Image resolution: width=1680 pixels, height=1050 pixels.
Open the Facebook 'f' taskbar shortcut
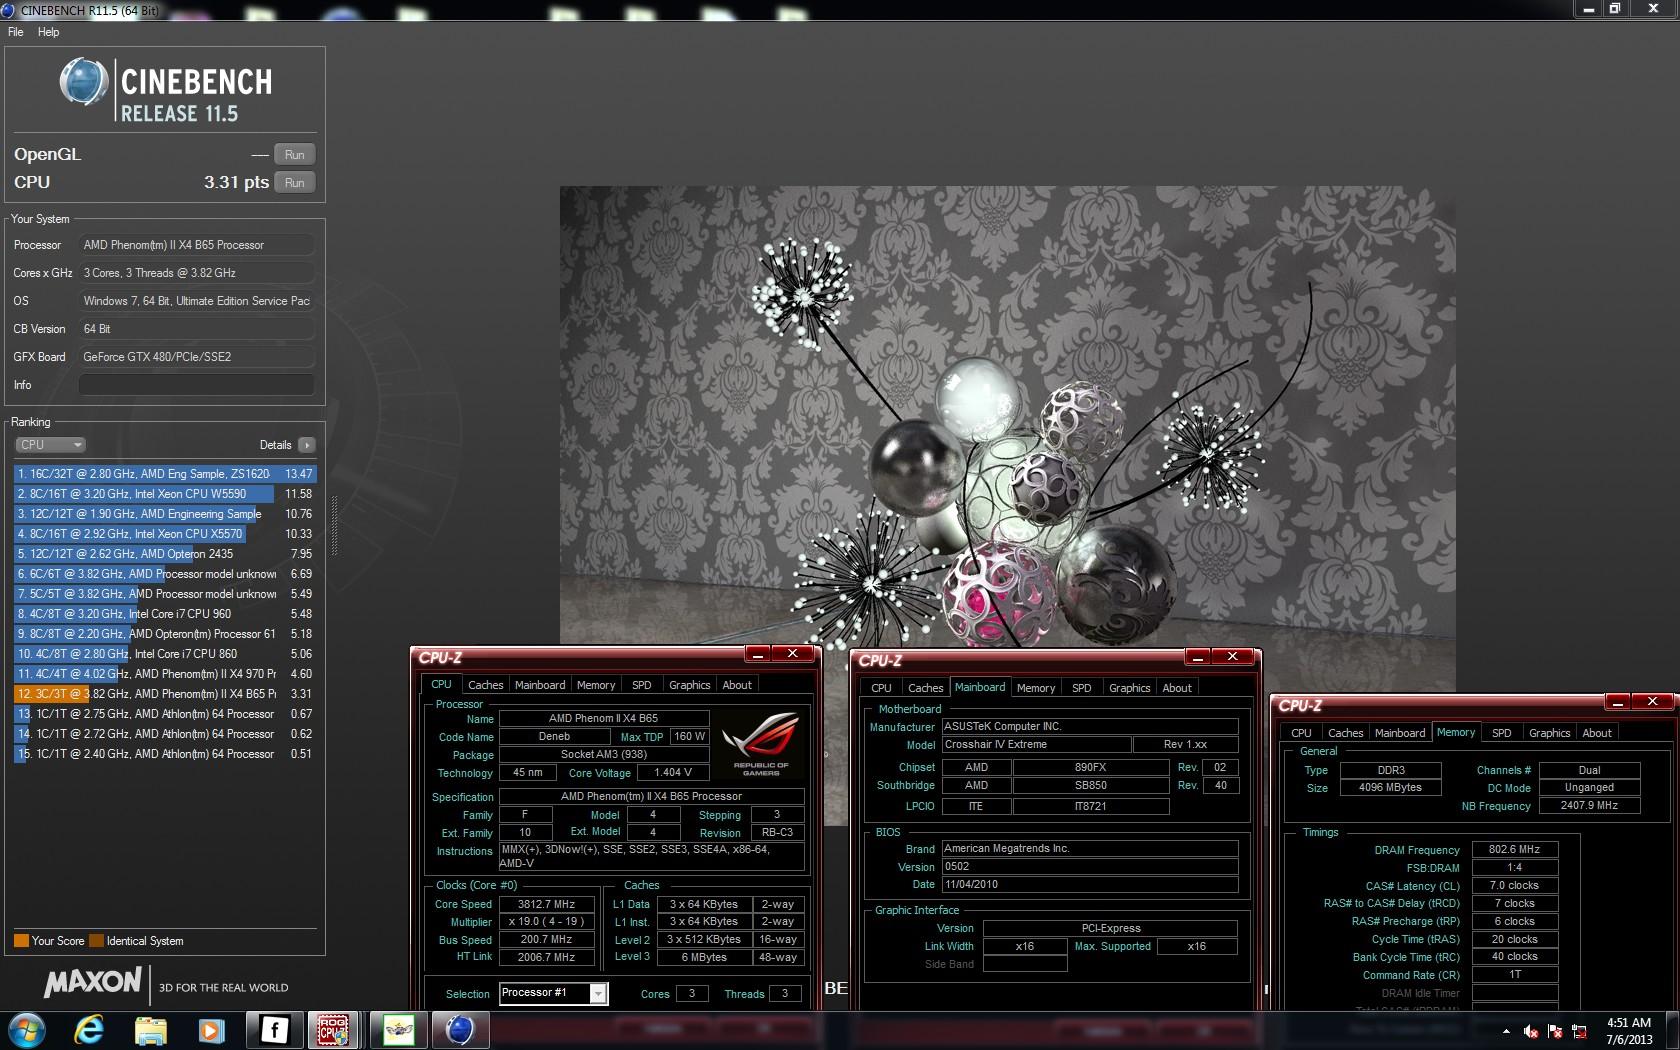coord(274,1030)
